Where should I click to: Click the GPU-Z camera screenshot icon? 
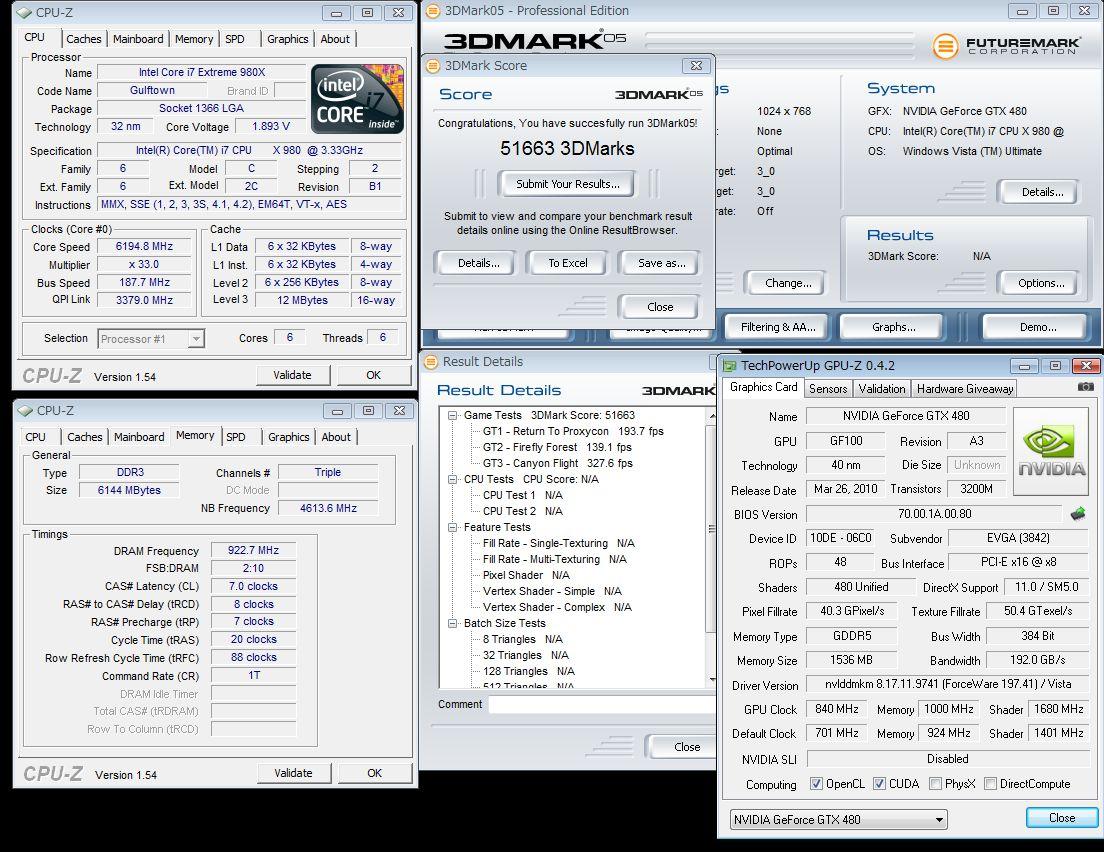click(x=1086, y=387)
